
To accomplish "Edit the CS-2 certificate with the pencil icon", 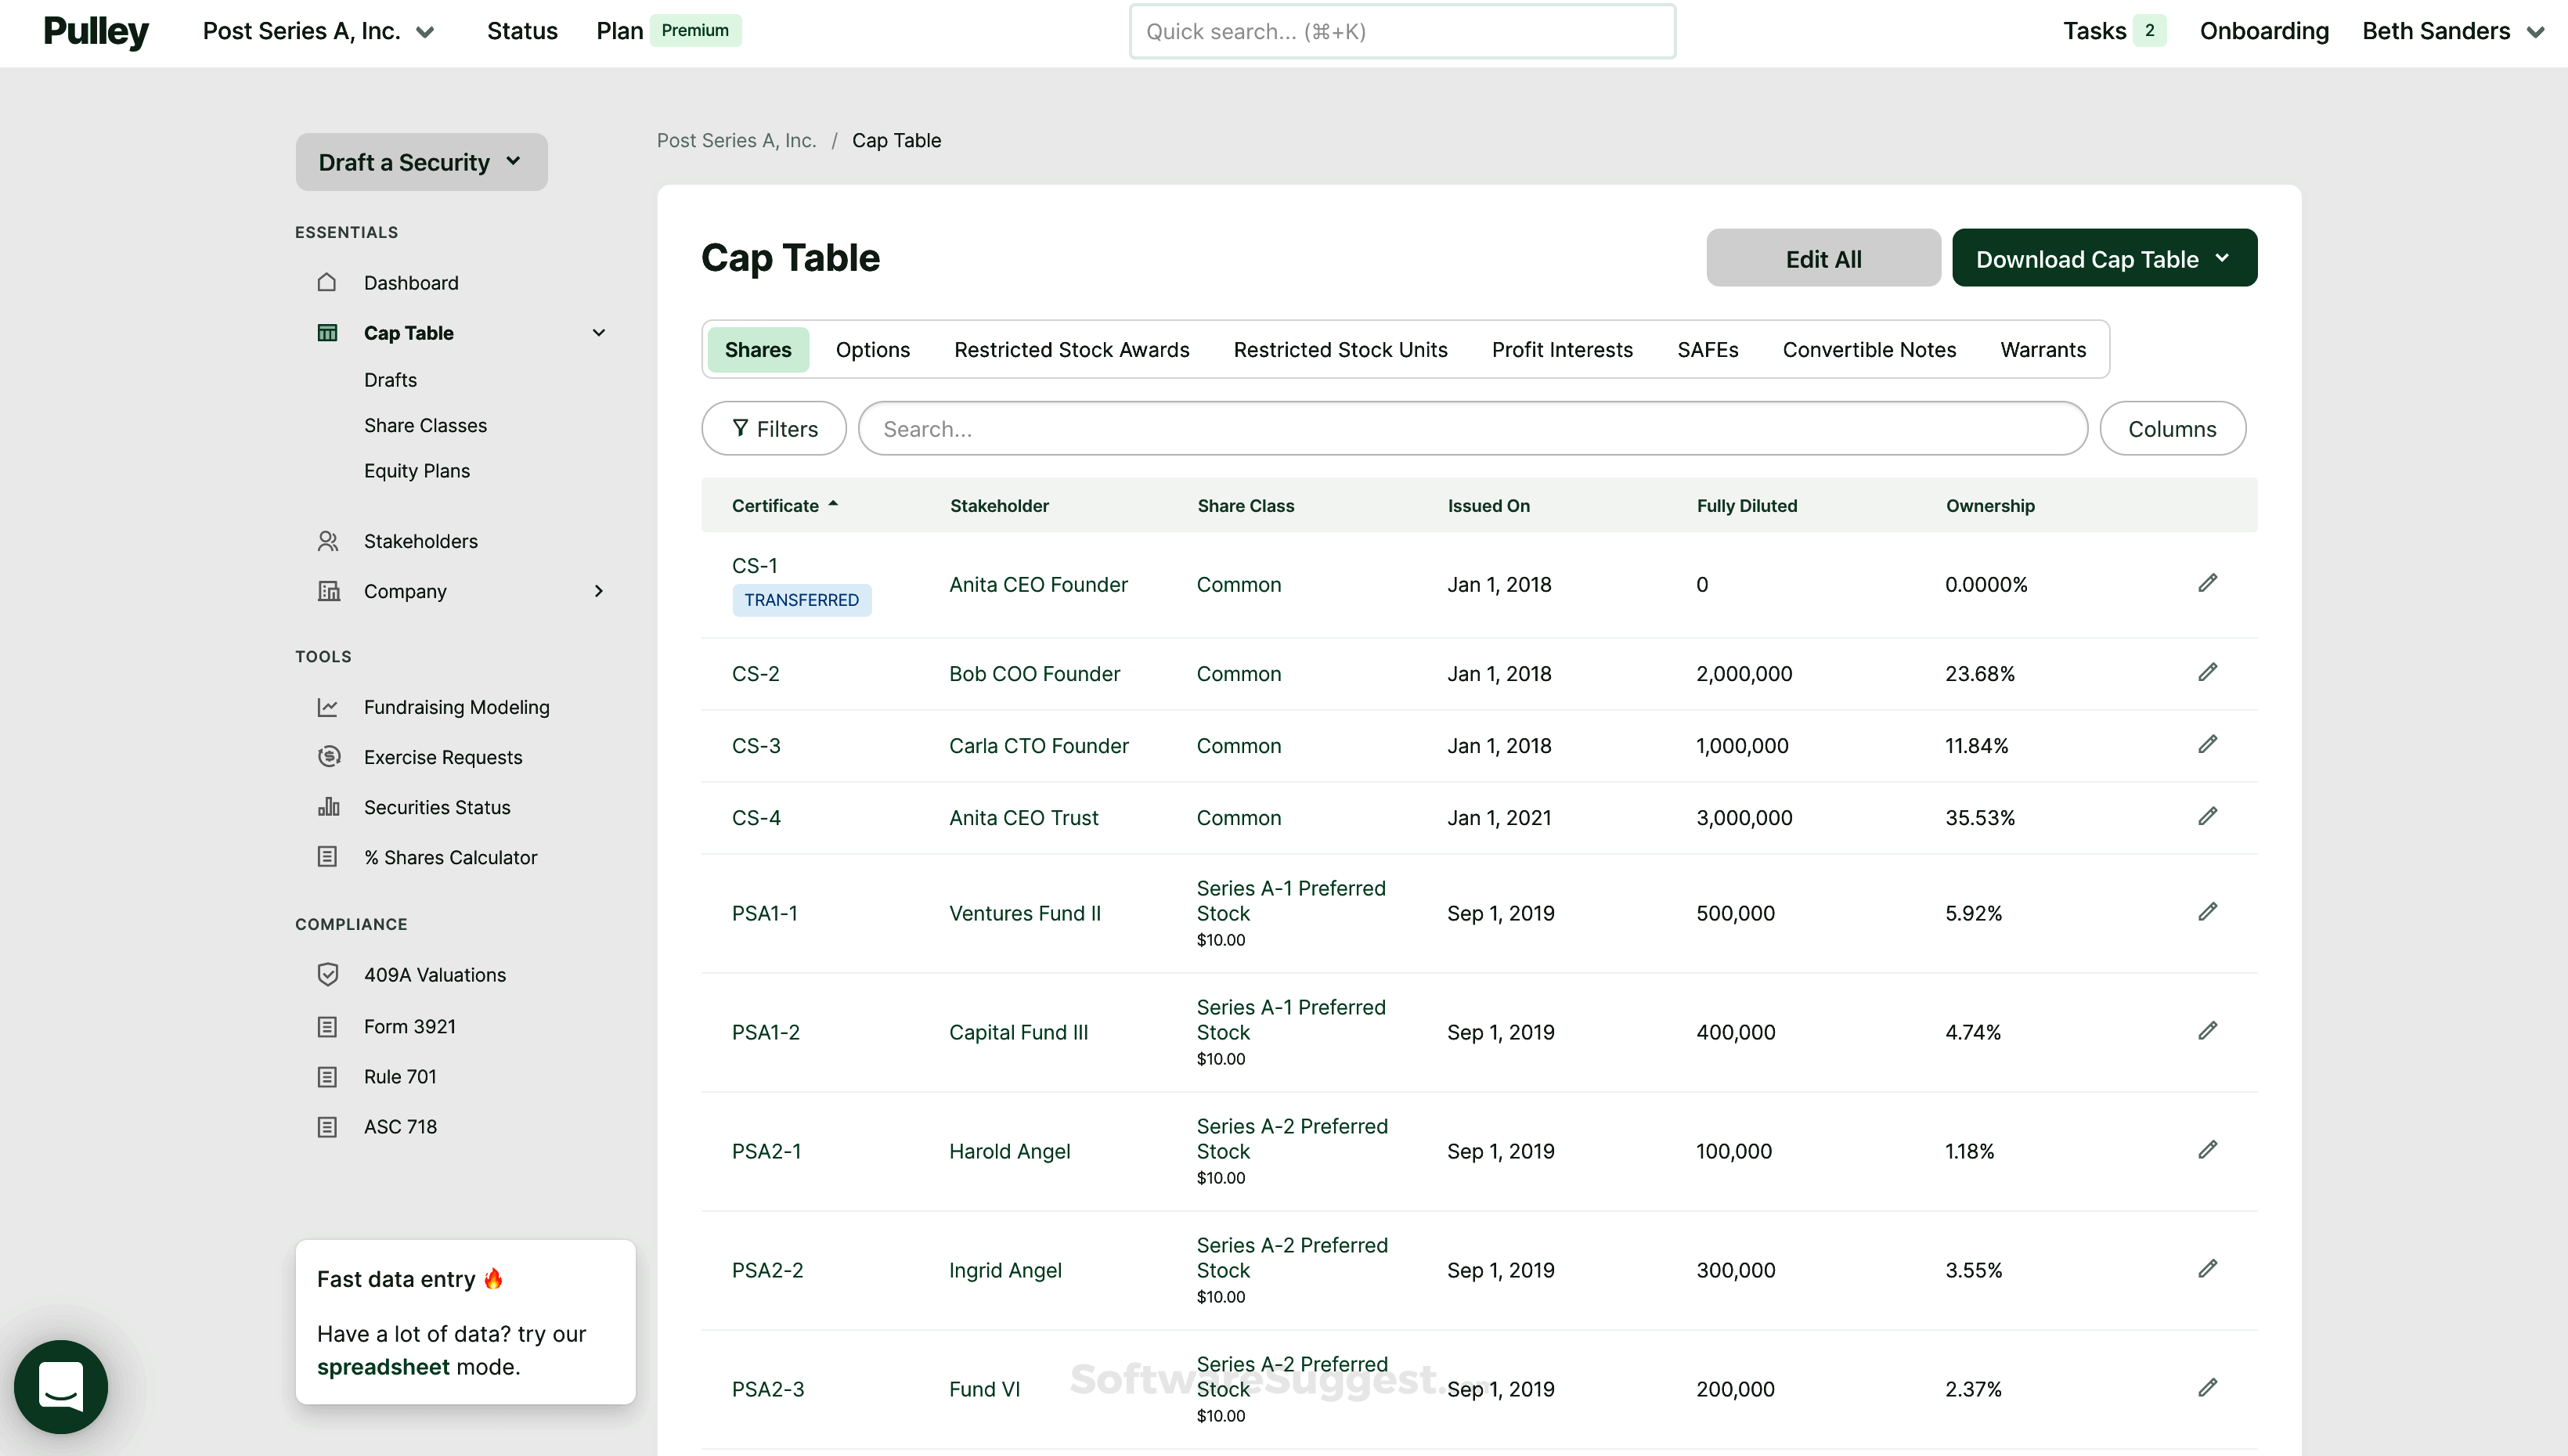I will tap(2208, 672).
